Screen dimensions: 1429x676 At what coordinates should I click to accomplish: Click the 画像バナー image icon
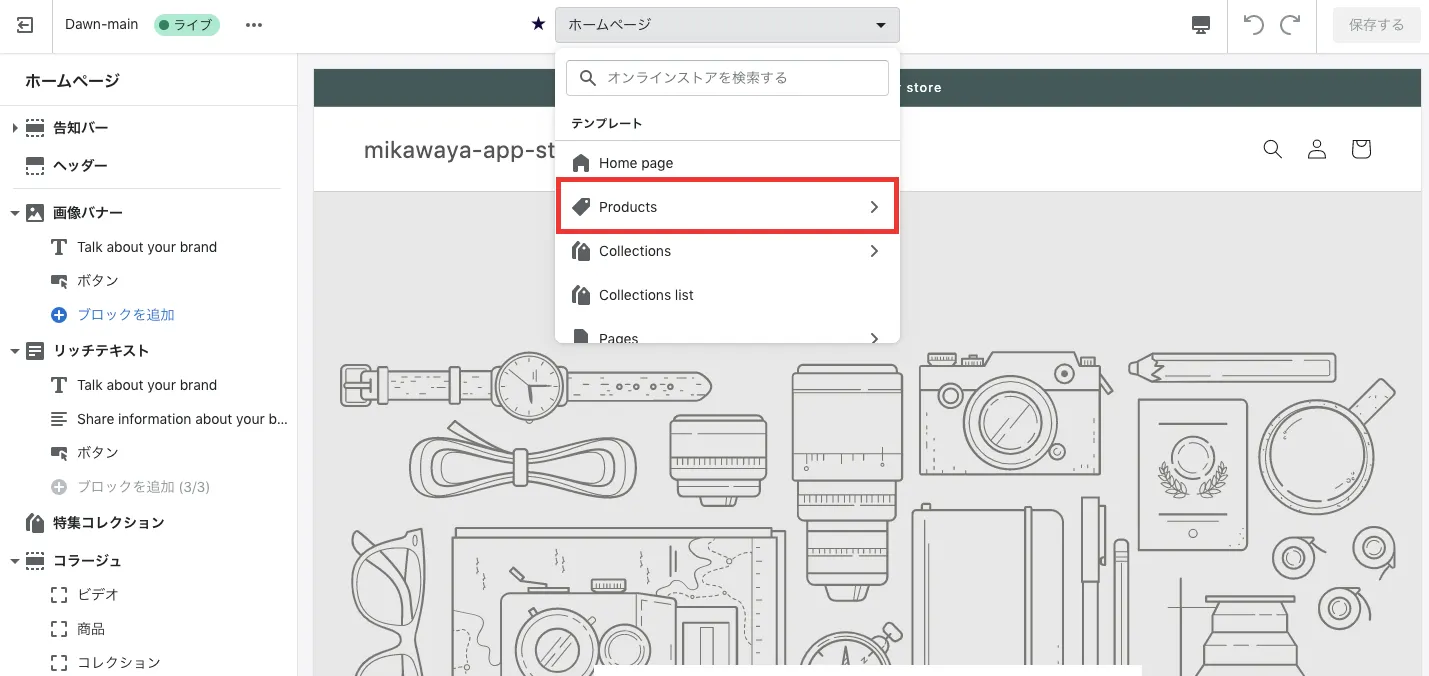(x=35, y=213)
